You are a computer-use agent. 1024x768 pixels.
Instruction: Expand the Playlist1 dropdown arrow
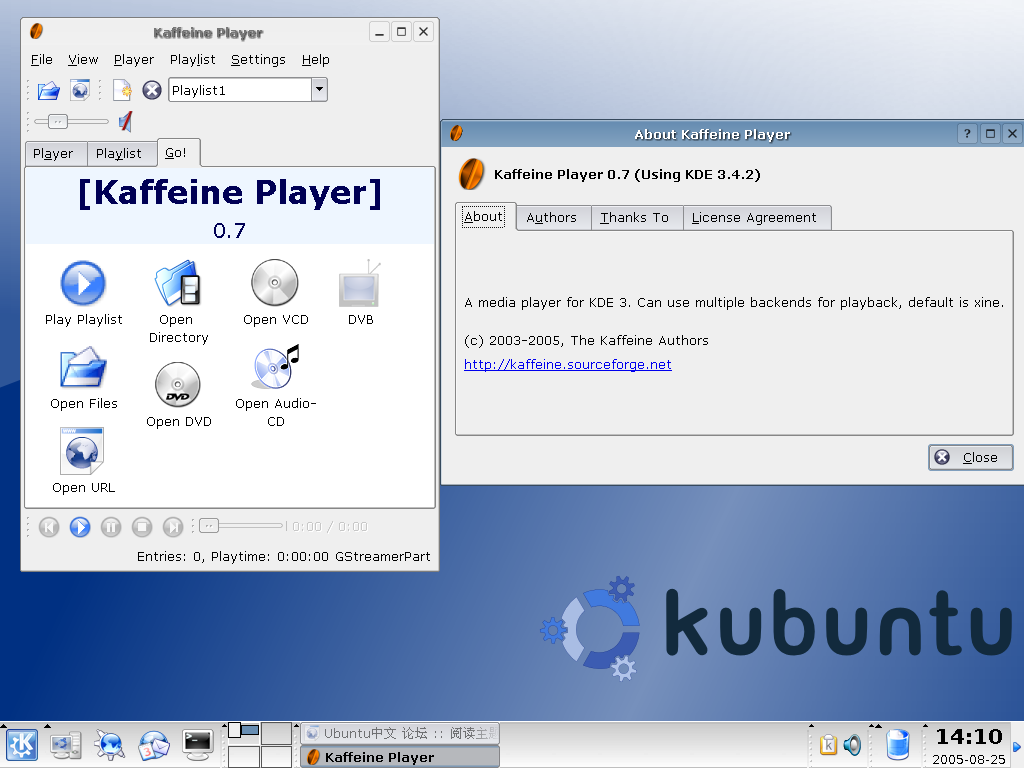point(319,89)
